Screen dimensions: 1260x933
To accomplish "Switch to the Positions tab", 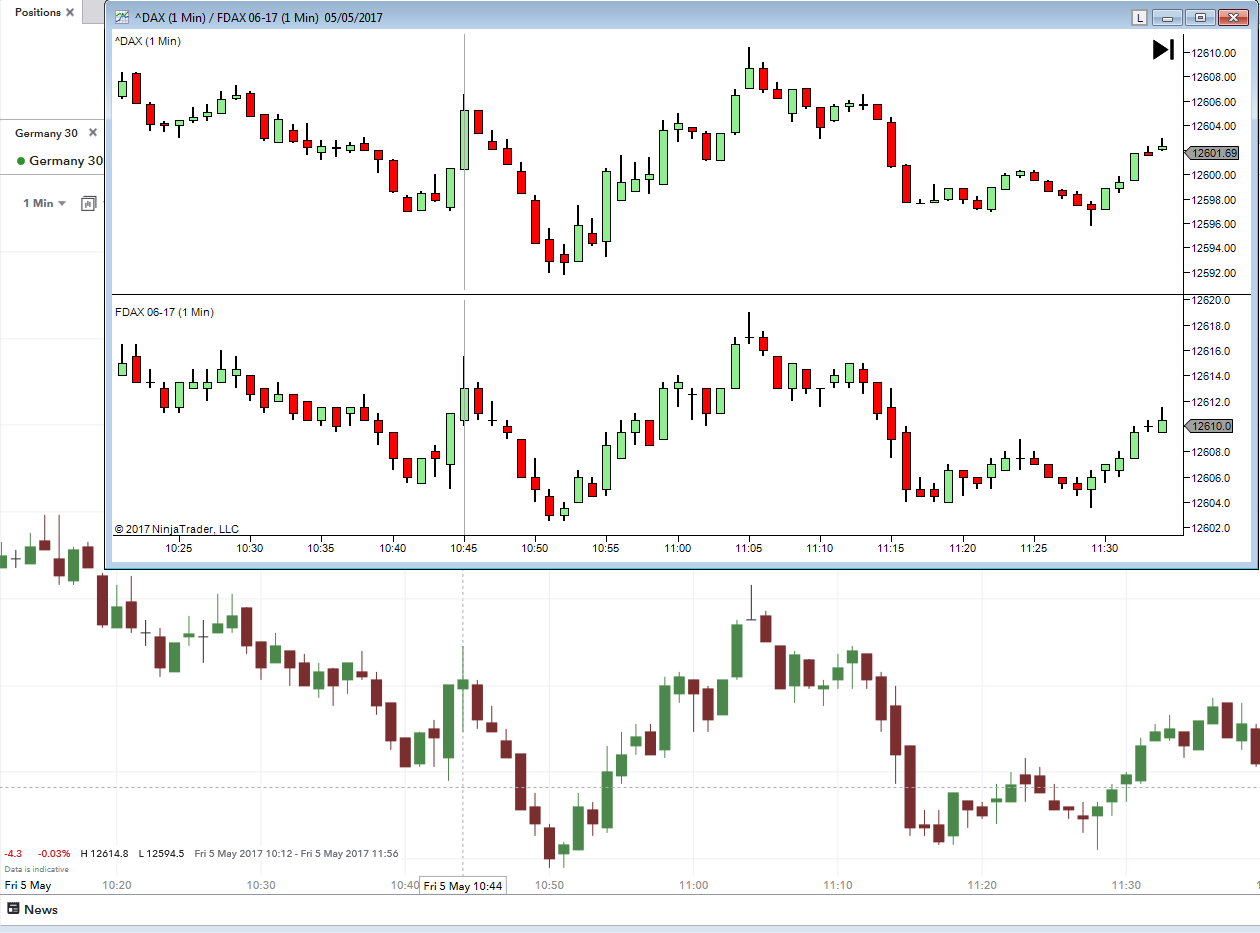I will tap(37, 12).
